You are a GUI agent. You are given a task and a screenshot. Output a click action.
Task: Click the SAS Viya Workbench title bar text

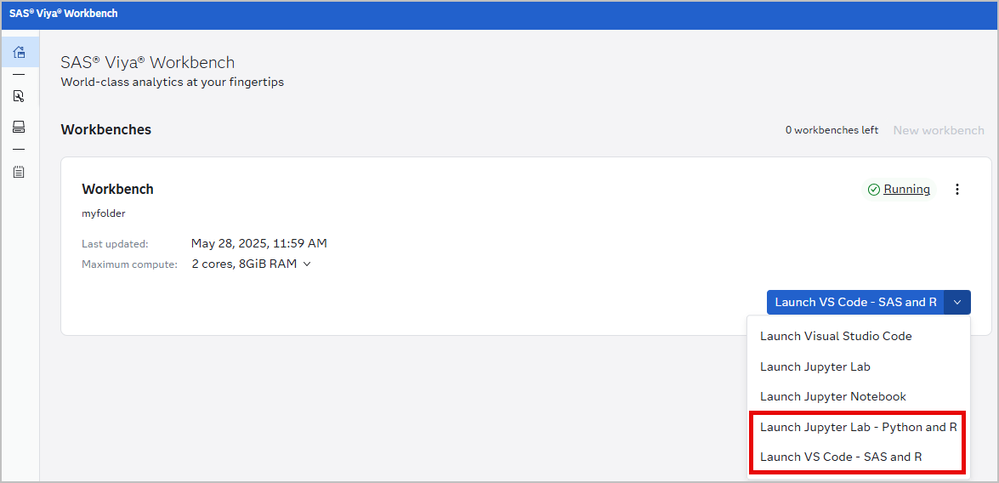pos(62,14)
